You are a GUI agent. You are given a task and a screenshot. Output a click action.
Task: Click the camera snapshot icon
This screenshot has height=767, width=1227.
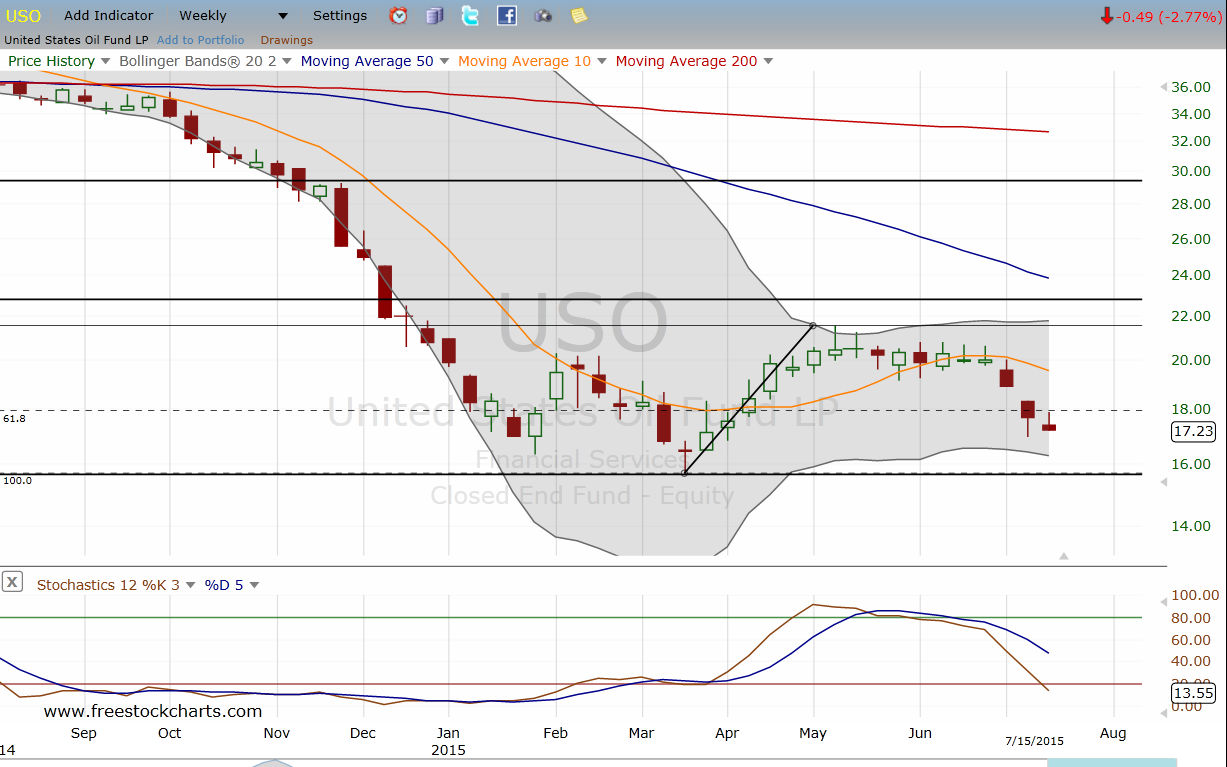coord(542,15)
